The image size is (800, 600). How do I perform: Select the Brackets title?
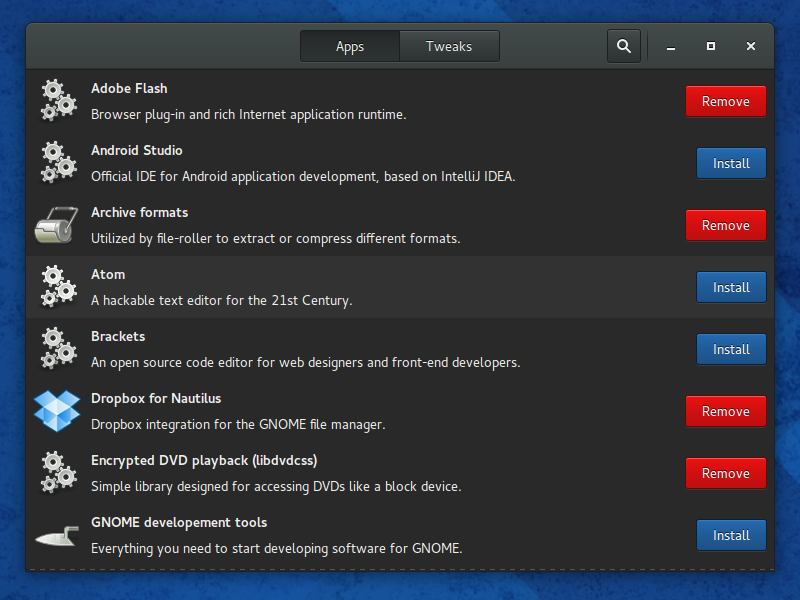(x=118, y=336)
